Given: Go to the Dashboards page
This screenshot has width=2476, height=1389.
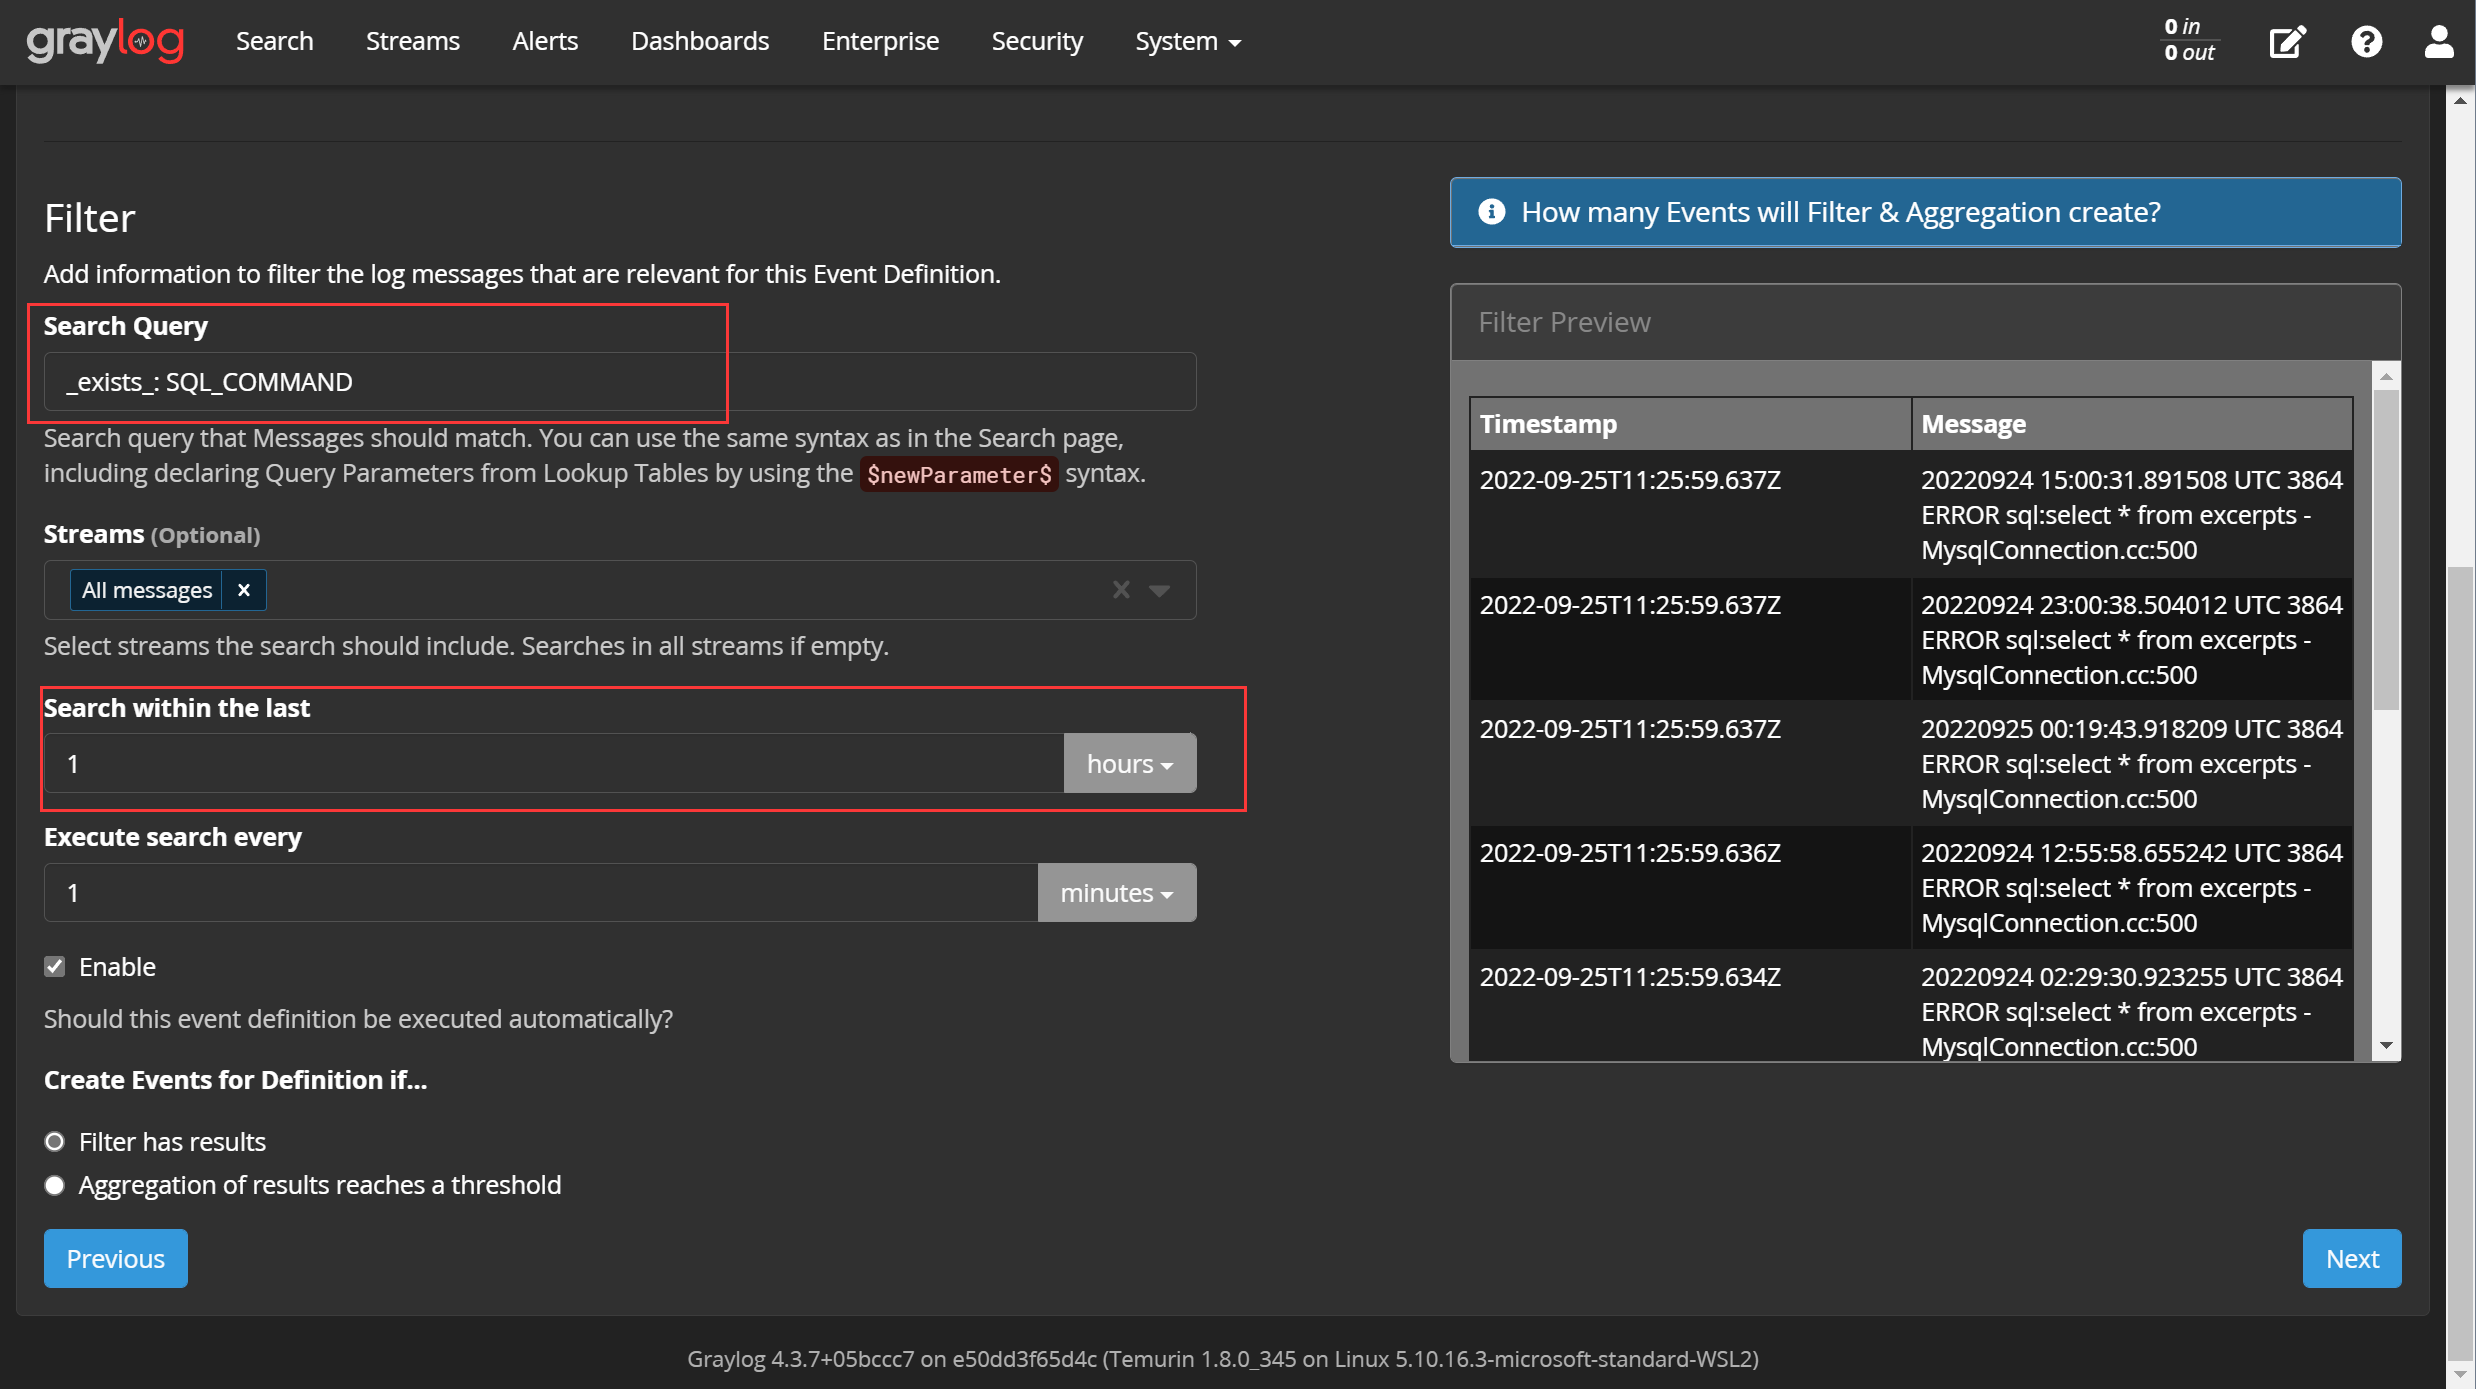Looking at the screenshot, I should pyautogui.click(x=699, y=42).
